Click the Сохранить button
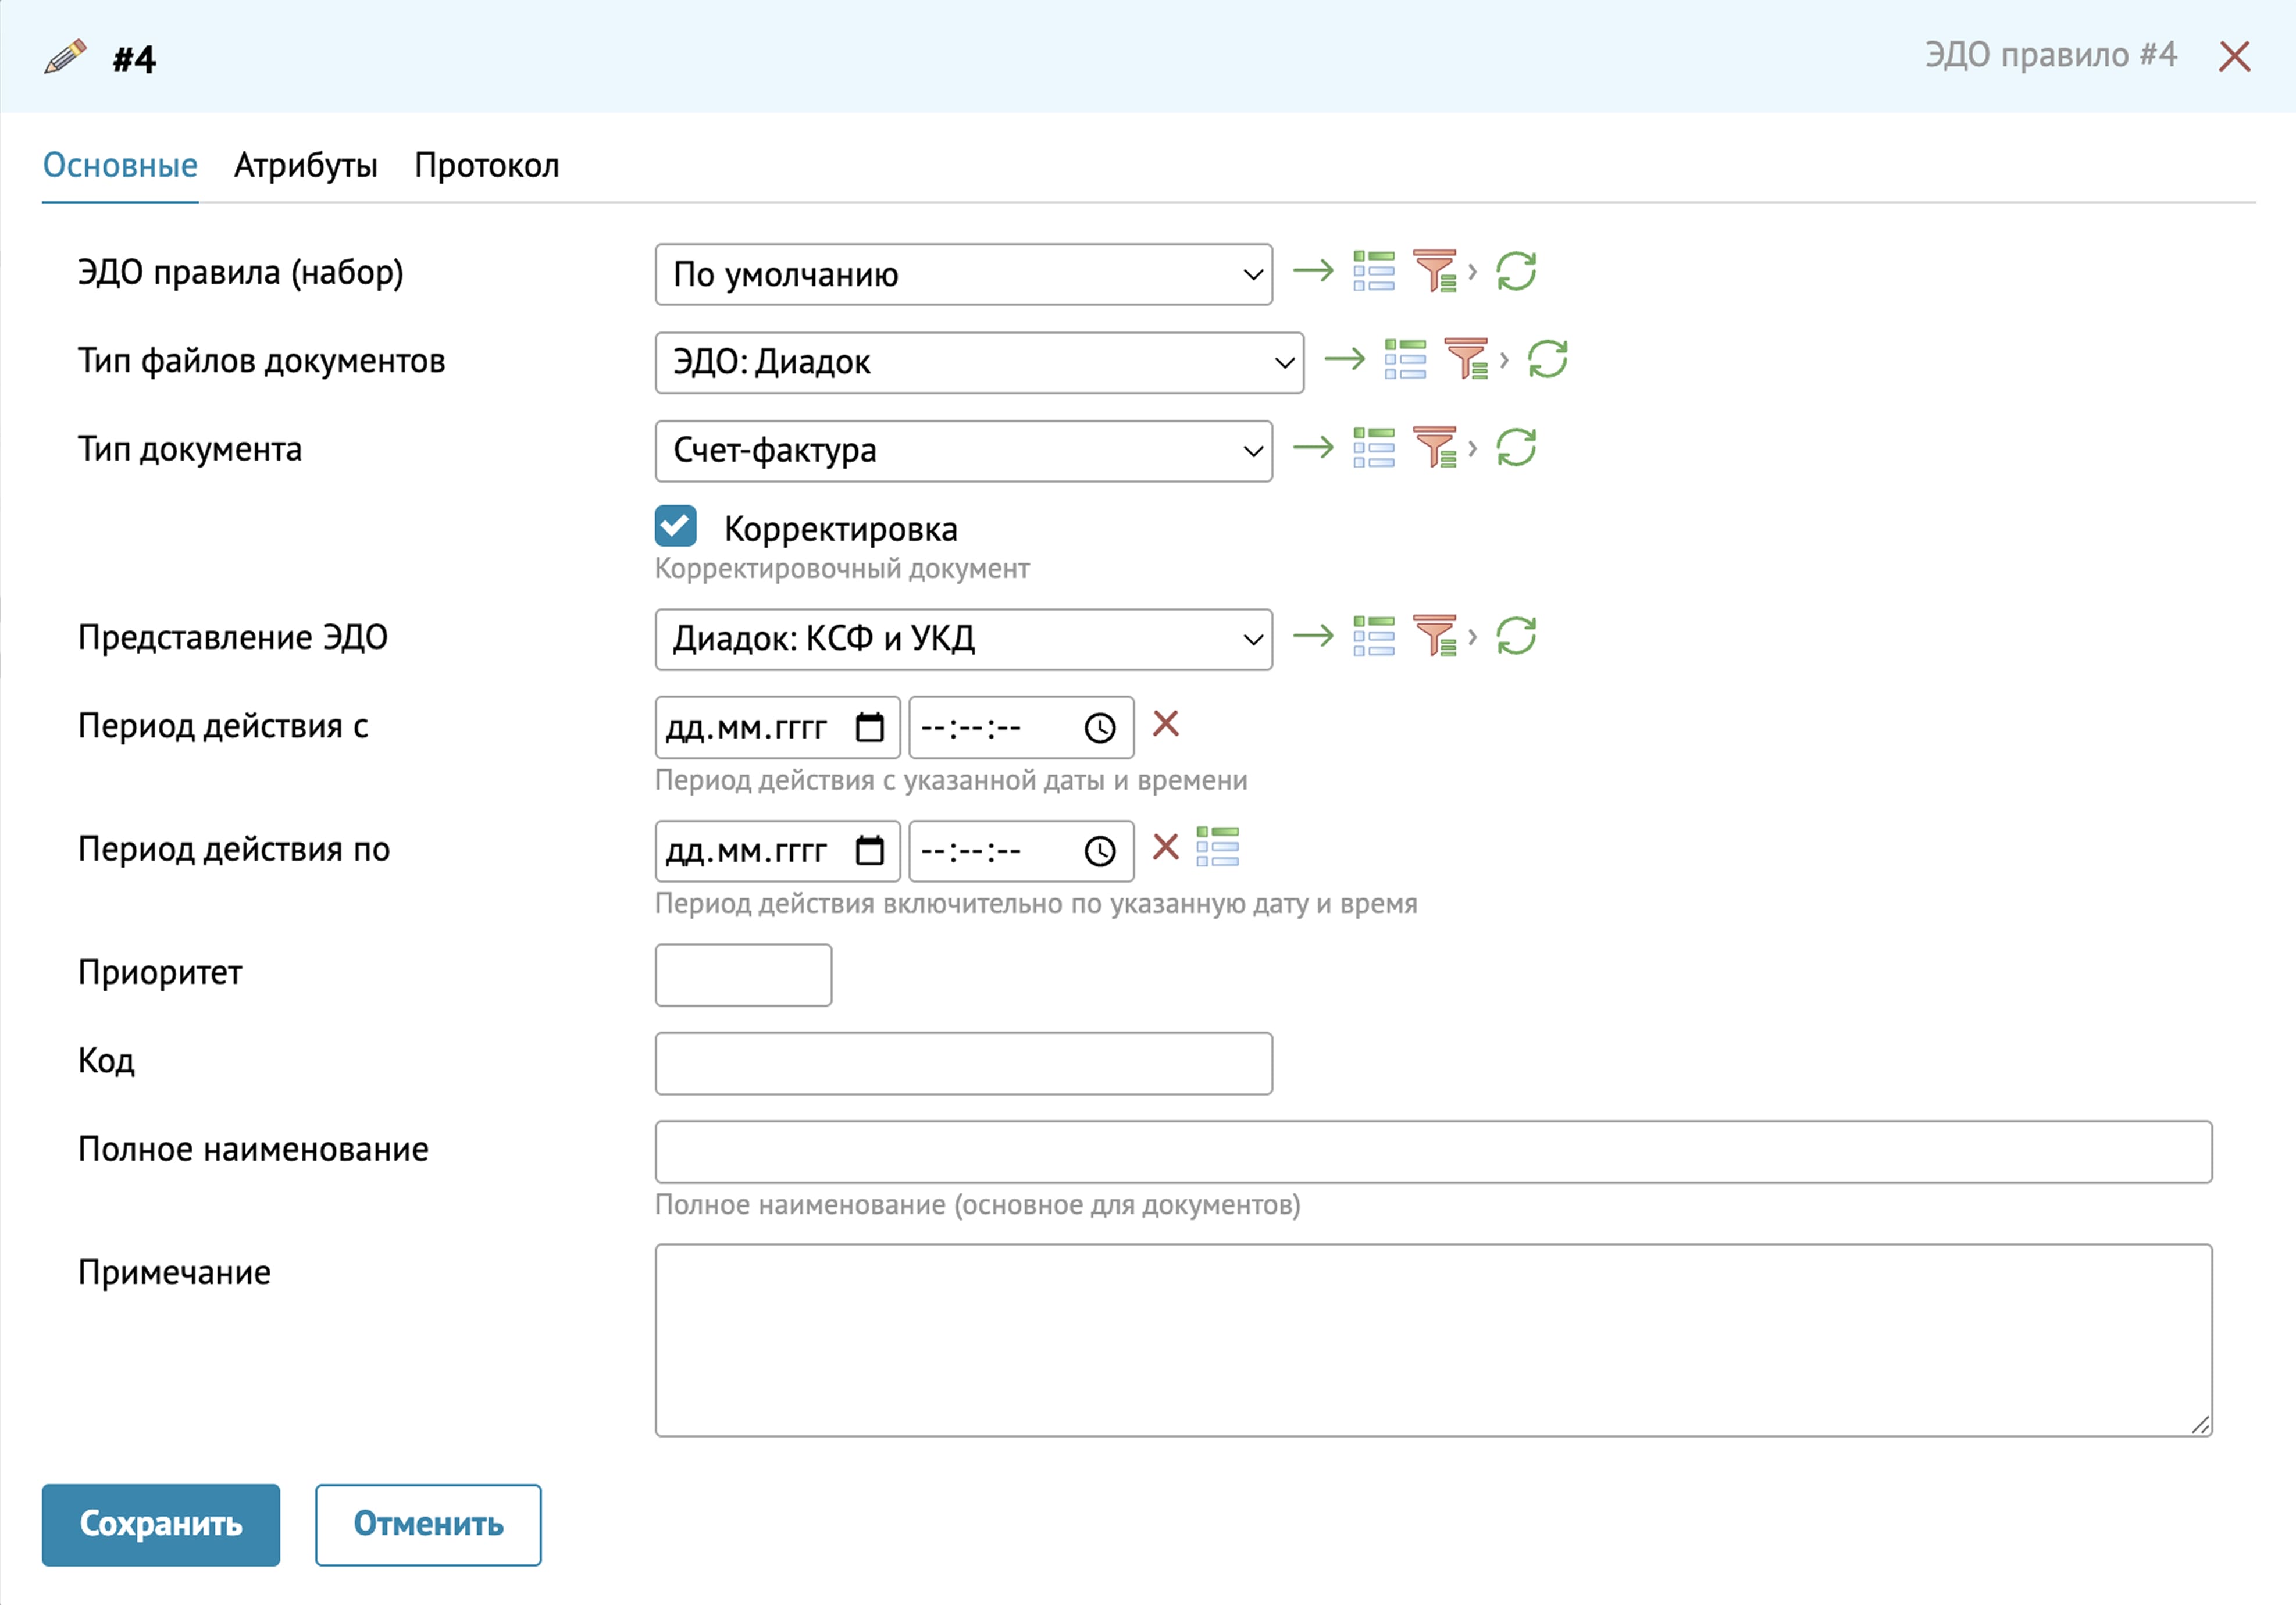The image size is (2296, 1605). (x=161, y=1524)
